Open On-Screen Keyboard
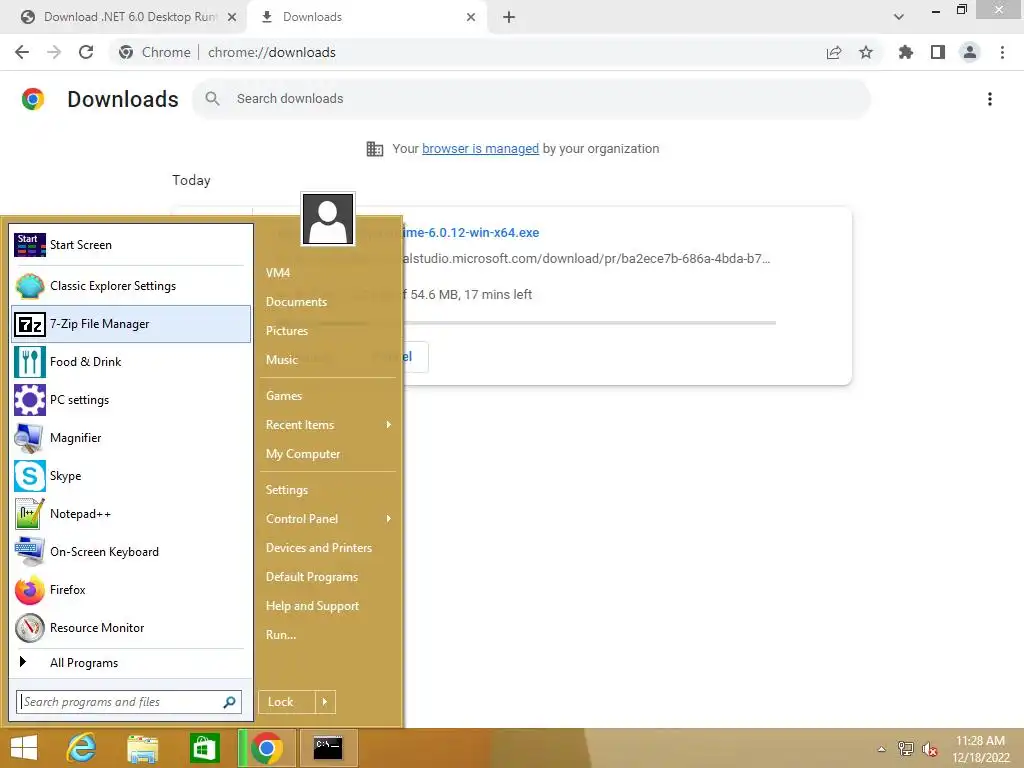The height and width of the screenshot is (768, 1024). point(131,552)
